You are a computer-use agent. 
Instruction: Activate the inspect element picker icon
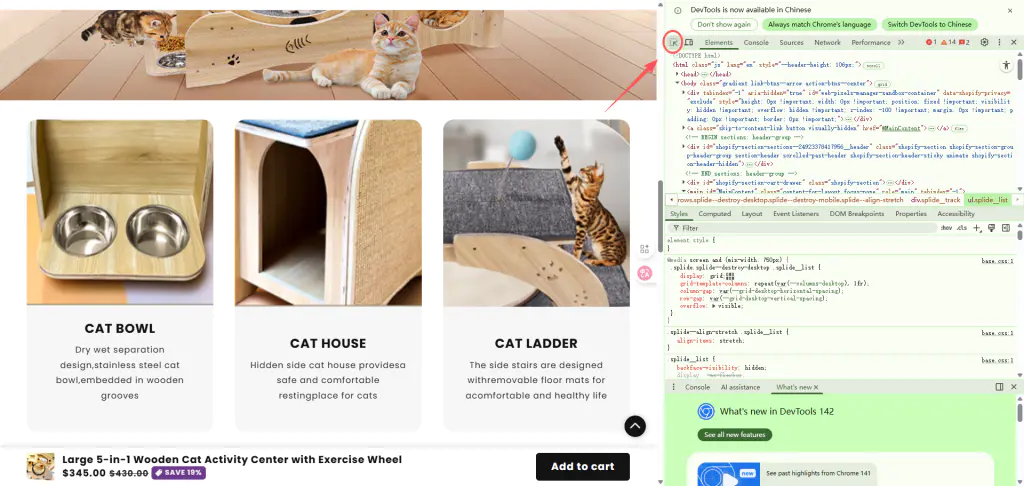click(x=673, y=42)
